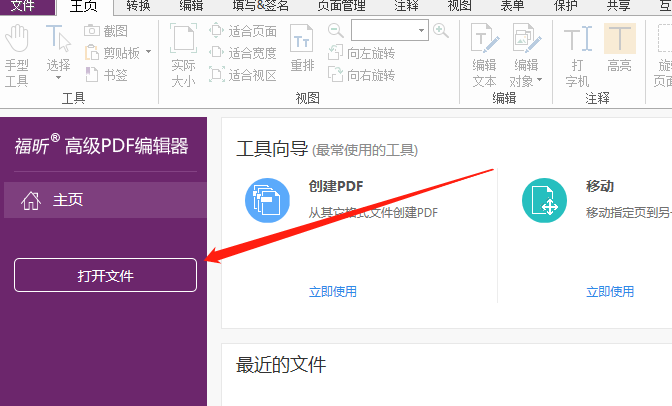Click the zoom out magnifier icon
This screenshot has width=672, height=406.
pyautogui.click(x=335, y=31)
